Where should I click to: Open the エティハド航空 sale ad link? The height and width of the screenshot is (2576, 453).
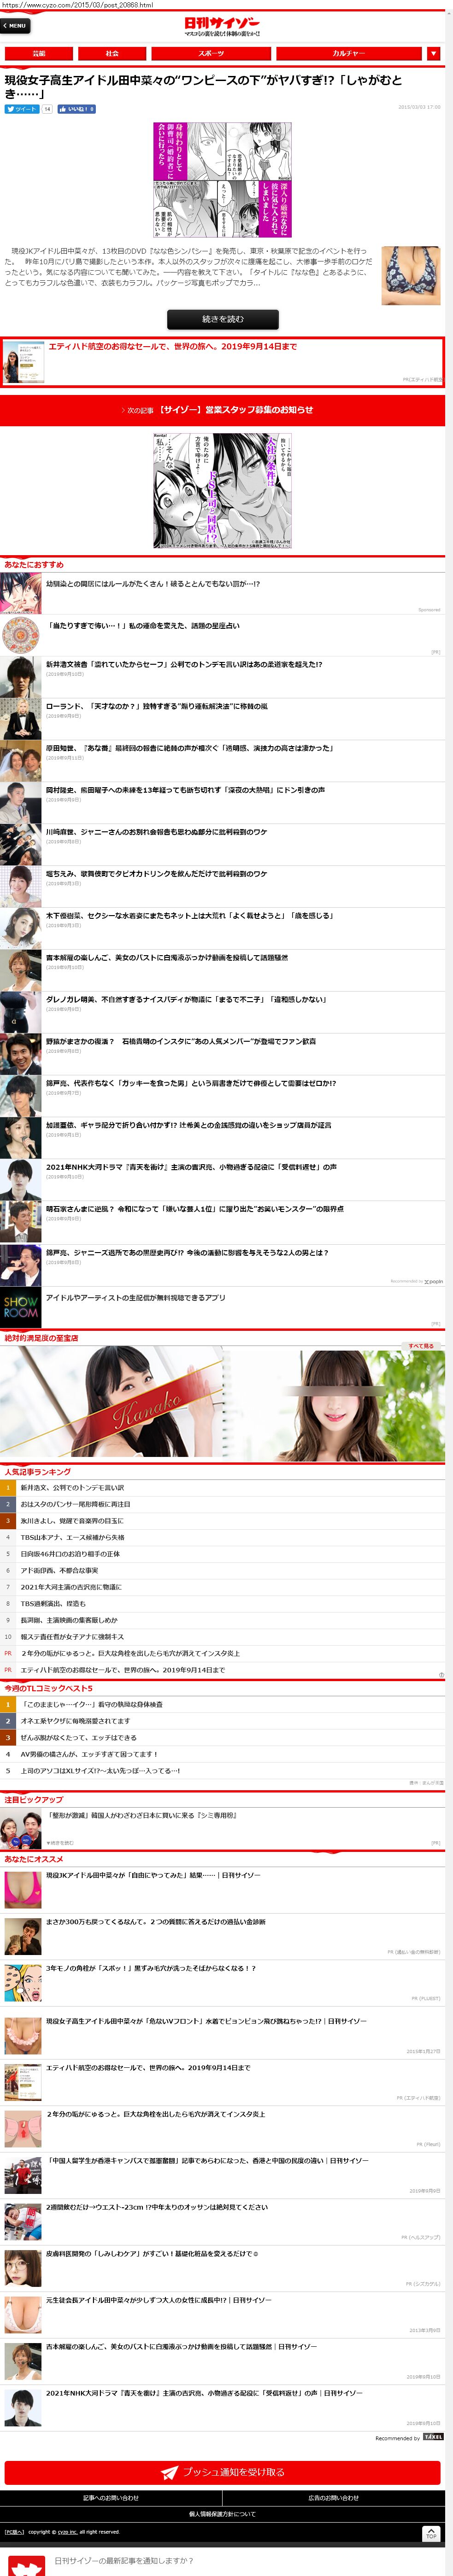point(222,361)
